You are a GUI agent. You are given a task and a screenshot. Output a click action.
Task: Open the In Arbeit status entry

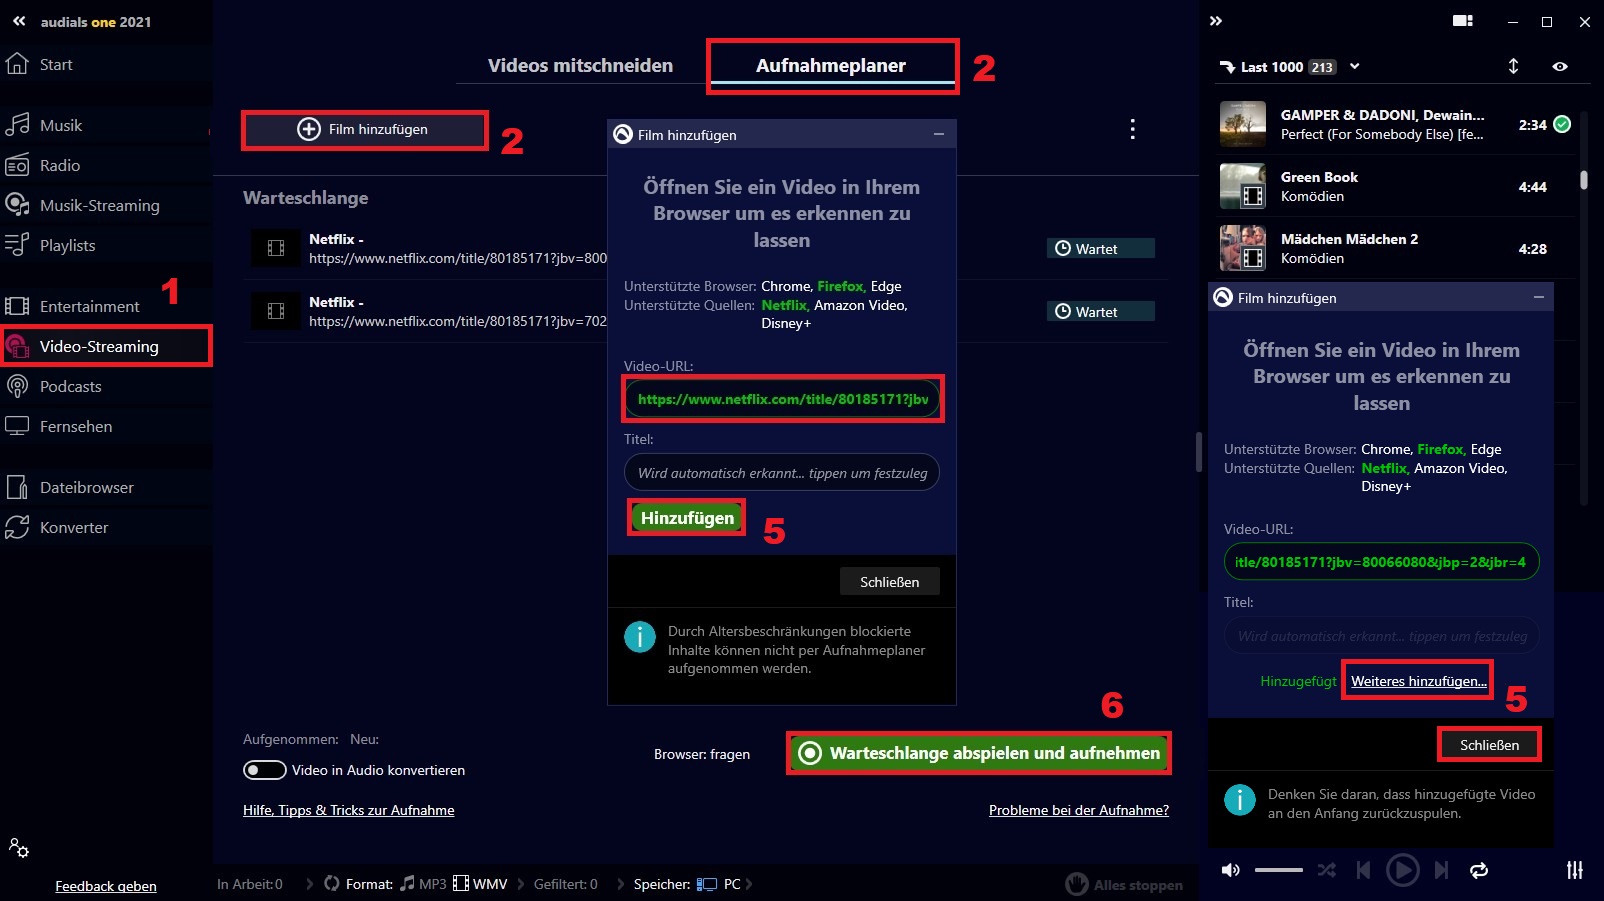point(250,884)
